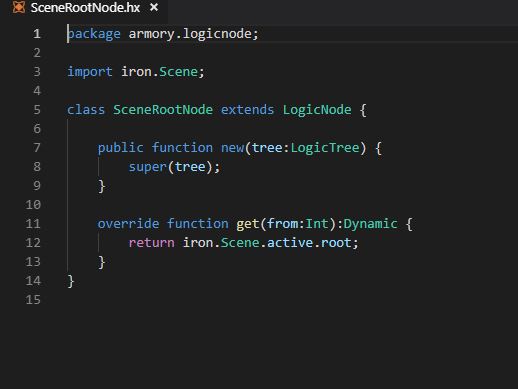This screenshot has height=389, width=518.
Task: Click 'armory.logicnode' in the package line
Action: 190,34
